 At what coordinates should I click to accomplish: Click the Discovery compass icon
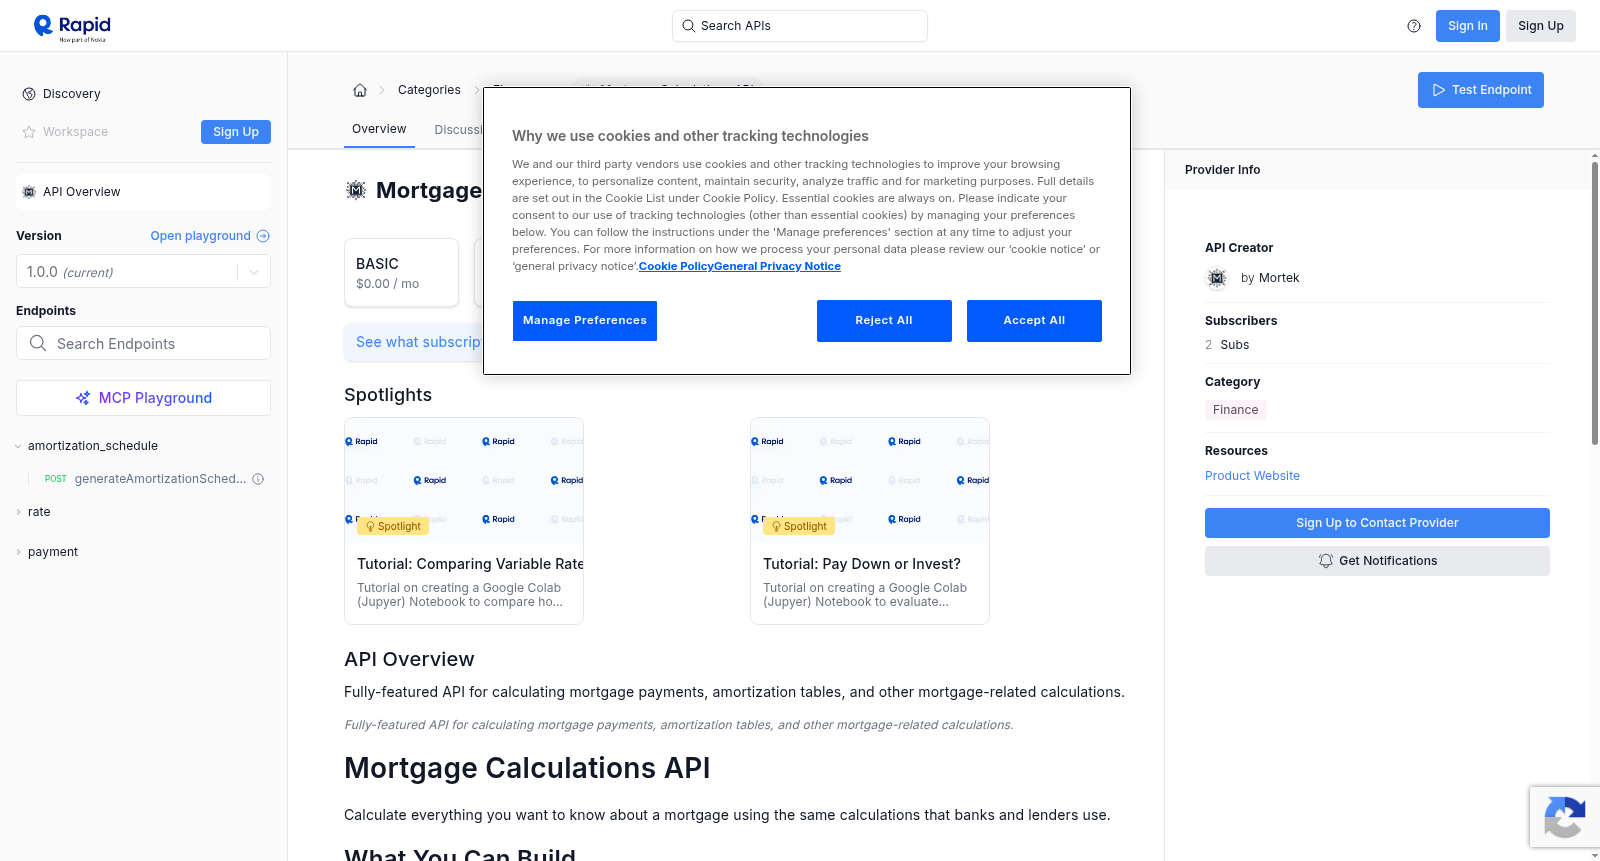pyautogui.click(x=29, y=94)
